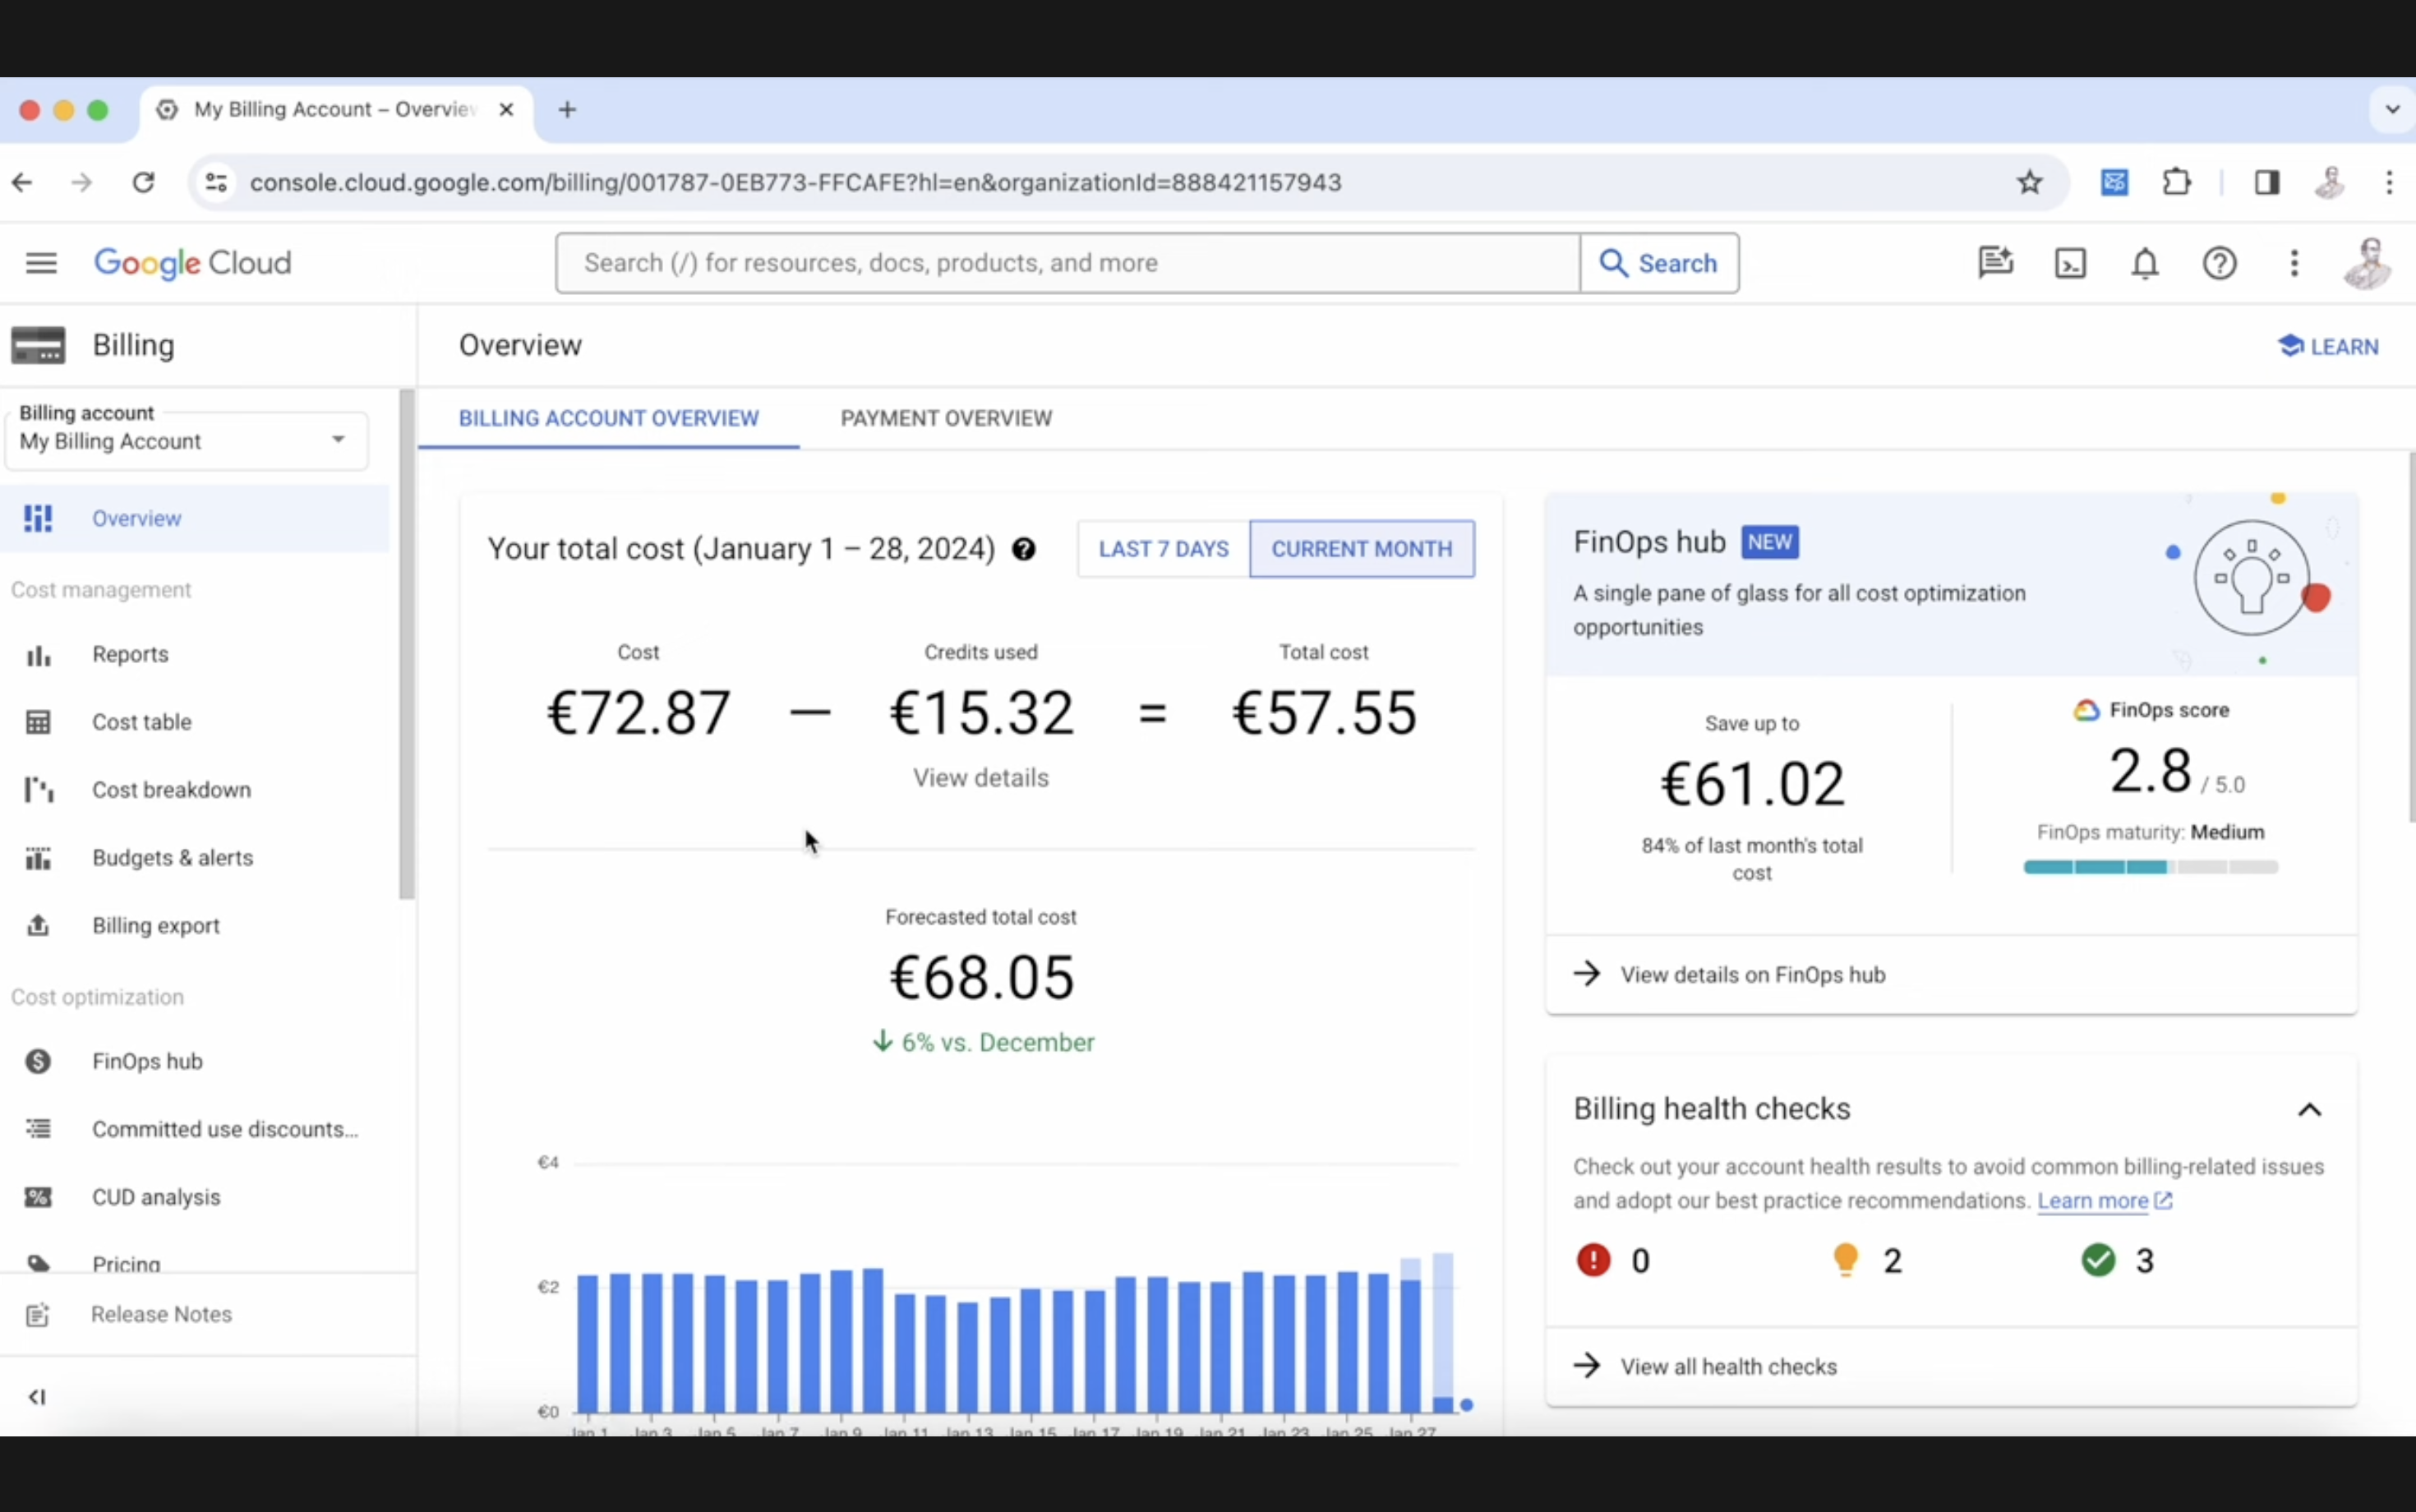The height and width of the screenshot is (1512, 2416).
Task: Click View details credits link
Action: pos(979,777)
